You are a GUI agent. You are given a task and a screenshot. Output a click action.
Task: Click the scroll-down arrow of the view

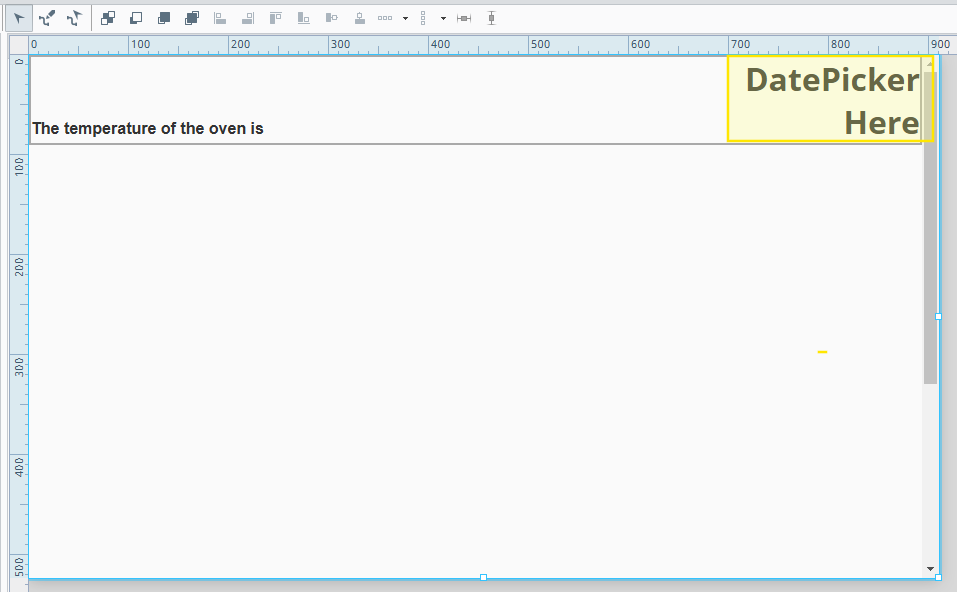click(930, 569)
